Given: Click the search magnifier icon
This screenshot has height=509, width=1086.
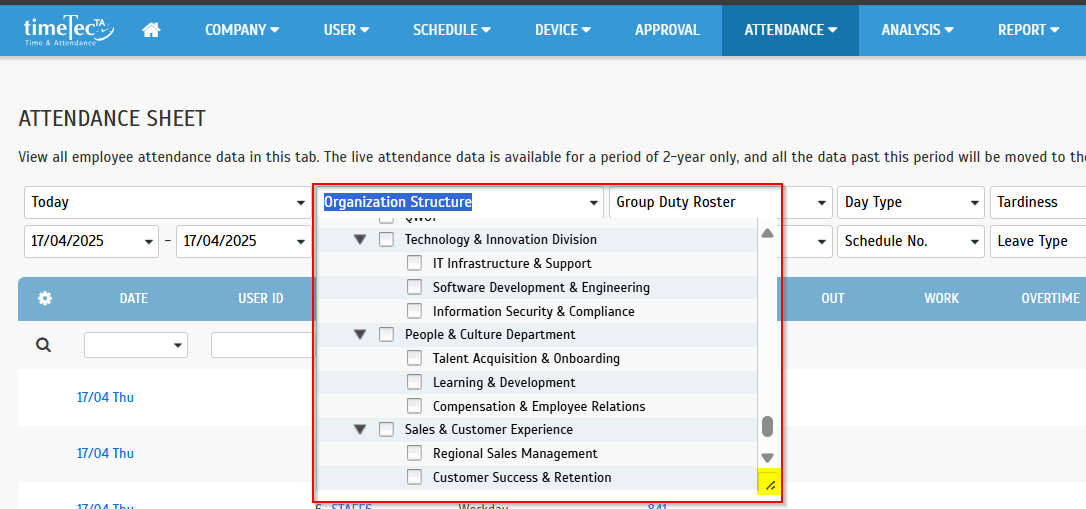Looking at the screenshot, I should pos(43,345).
